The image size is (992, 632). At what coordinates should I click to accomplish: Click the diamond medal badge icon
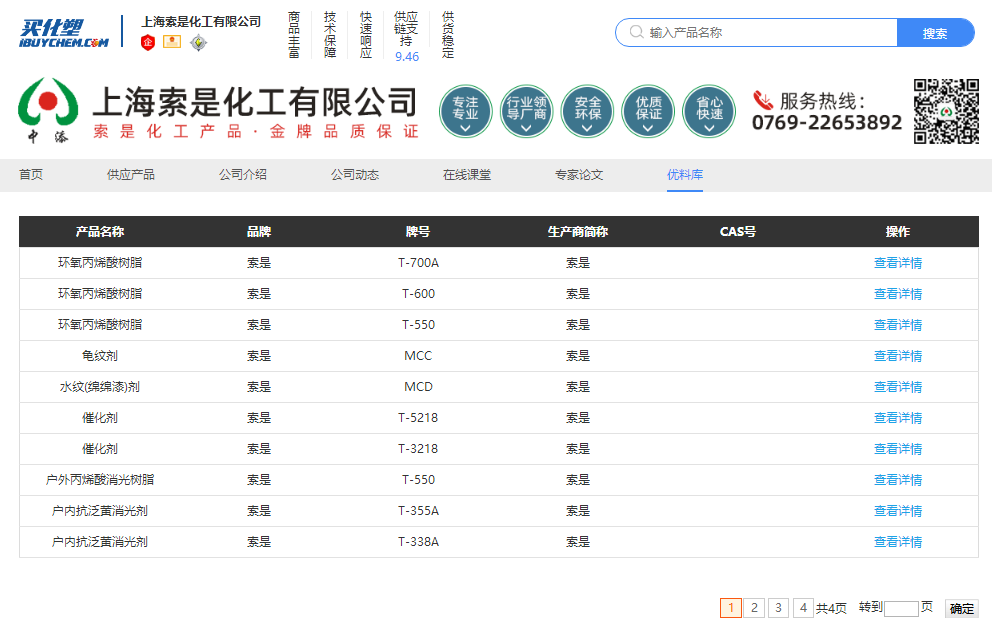point(199,42)
